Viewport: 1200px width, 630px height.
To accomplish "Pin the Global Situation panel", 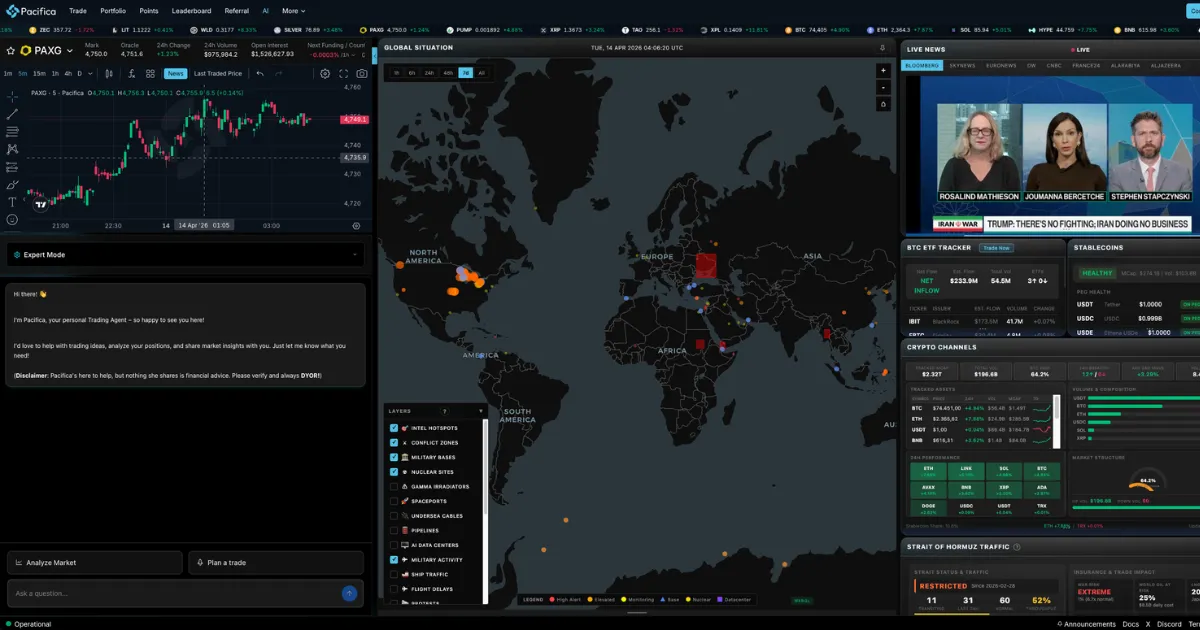I will pos(881,47).
